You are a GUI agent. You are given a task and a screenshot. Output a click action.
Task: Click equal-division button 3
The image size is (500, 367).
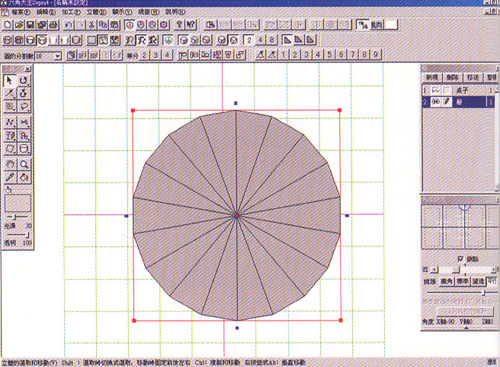(x=156, y=55)
